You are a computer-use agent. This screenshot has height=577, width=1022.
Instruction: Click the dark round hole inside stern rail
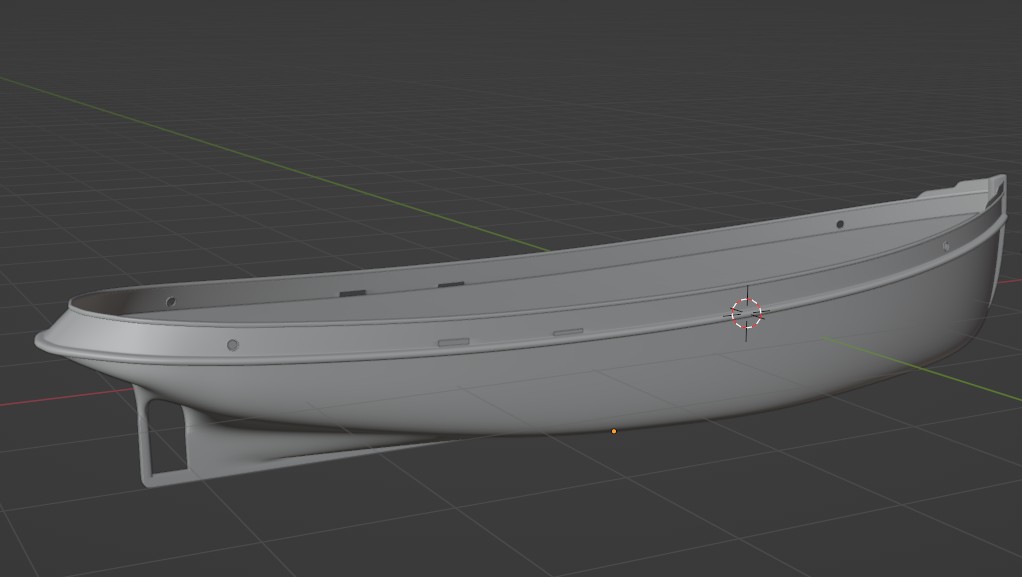pos(171,302)
